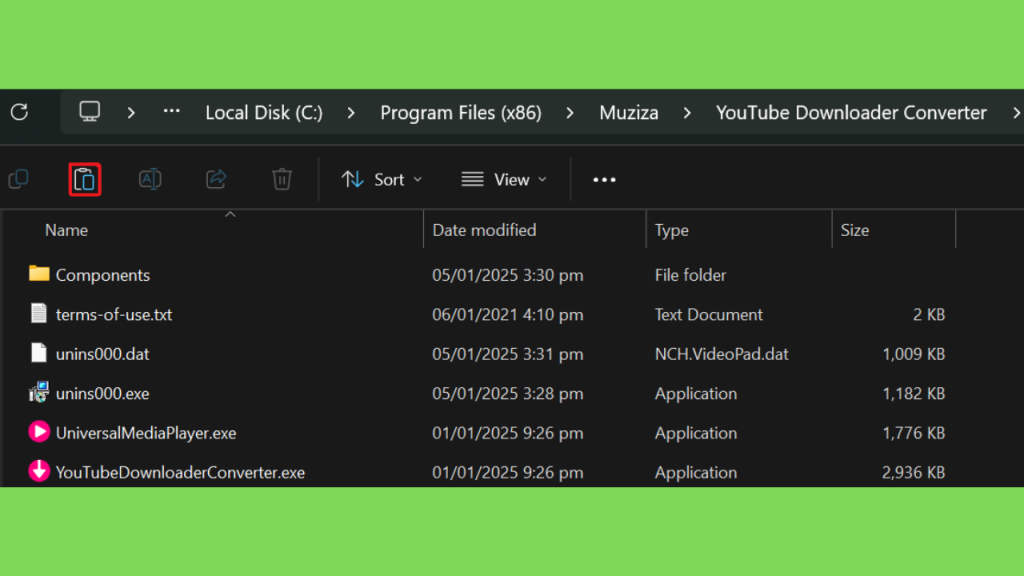Open the View dropdown
The image size is (1024, 576).
point(504,180)
